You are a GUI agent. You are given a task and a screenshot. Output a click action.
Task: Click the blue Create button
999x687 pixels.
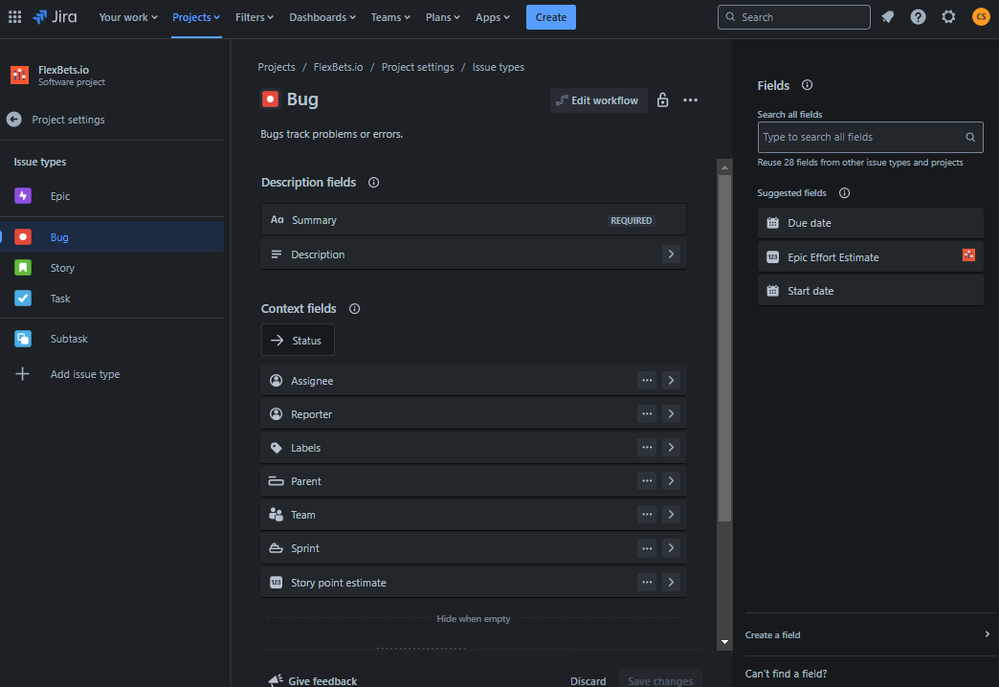pyautogui.click(x=550, y=17)
